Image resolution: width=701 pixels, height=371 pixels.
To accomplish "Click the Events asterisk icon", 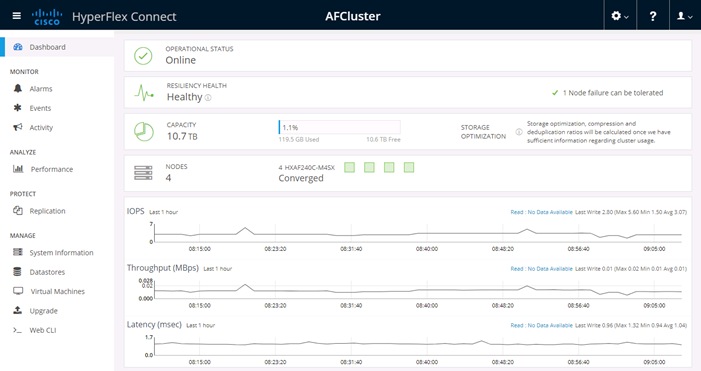I will pyautogui.click(x=17, y=108).
